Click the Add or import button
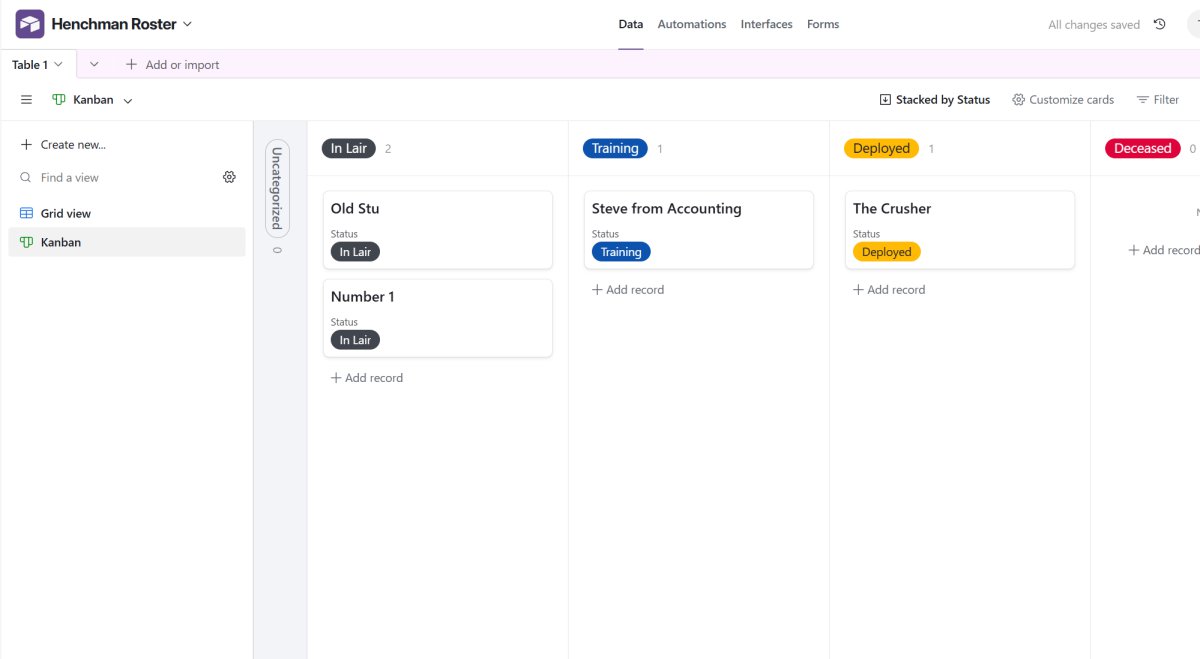Screen dimensions: 1200x659 pos(171,64)
